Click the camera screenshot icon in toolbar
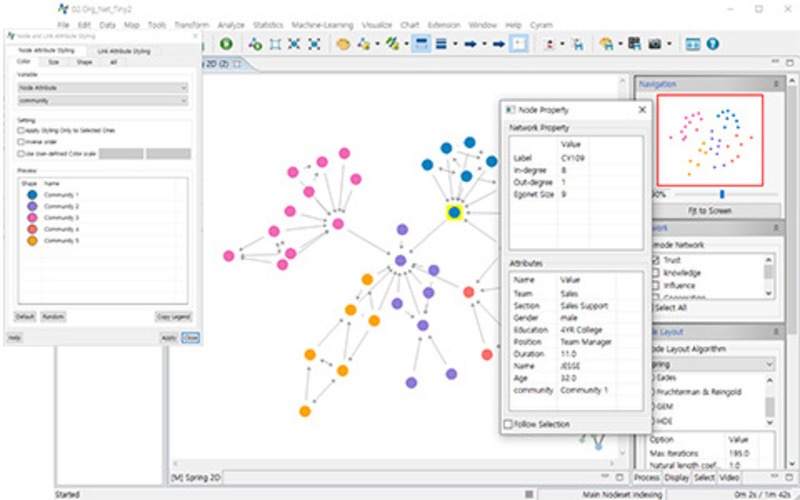The height and width of the screenshot is (500, 800). (655, 44)
